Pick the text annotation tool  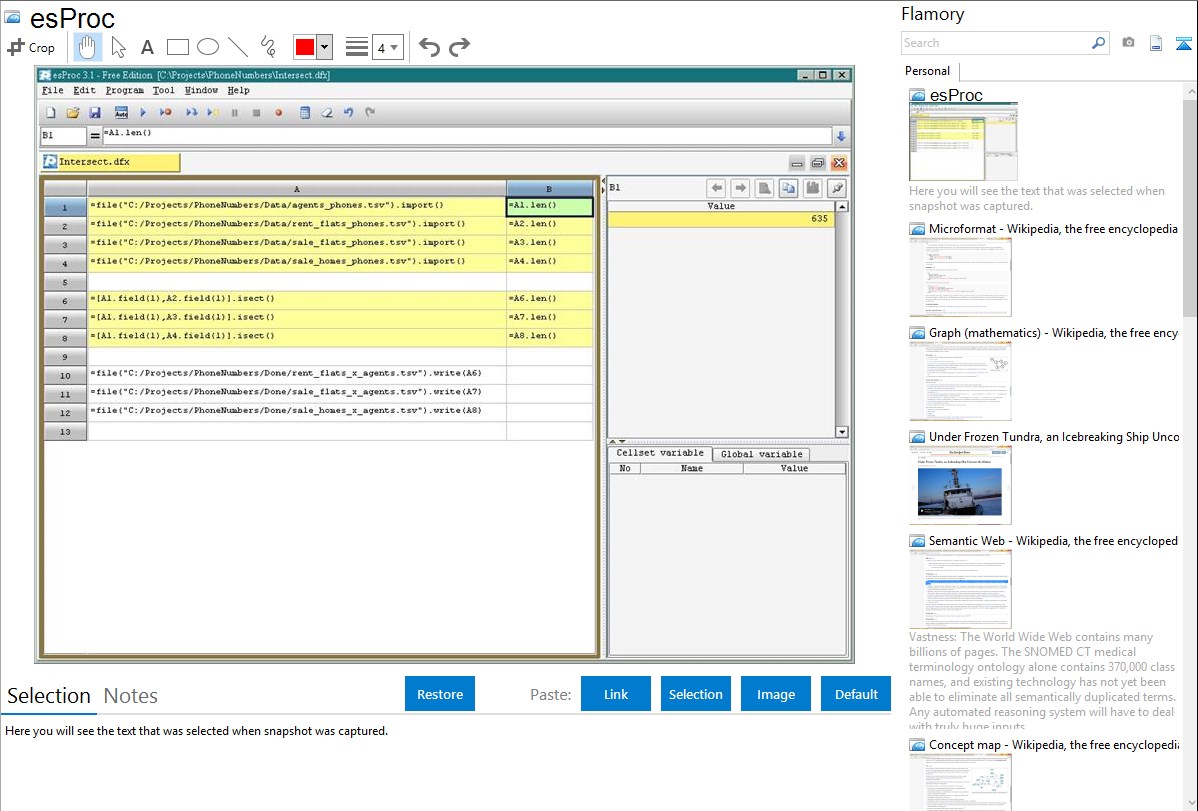pos(147,47)
